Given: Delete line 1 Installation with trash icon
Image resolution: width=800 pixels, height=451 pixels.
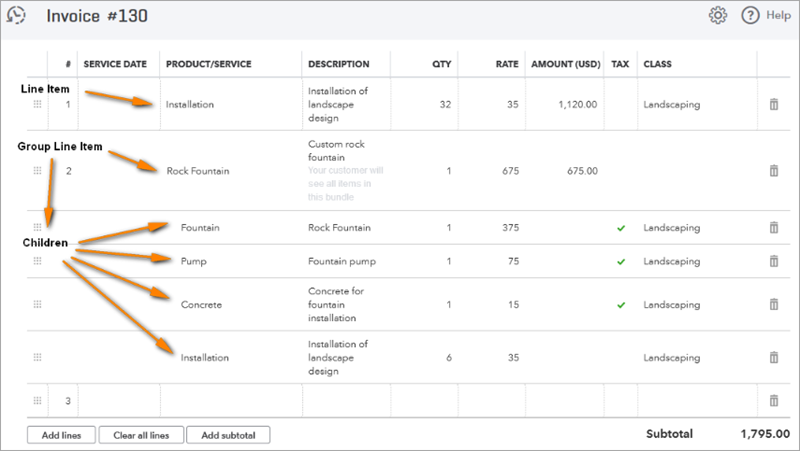Looking at the screenshot, I should 774,104.
